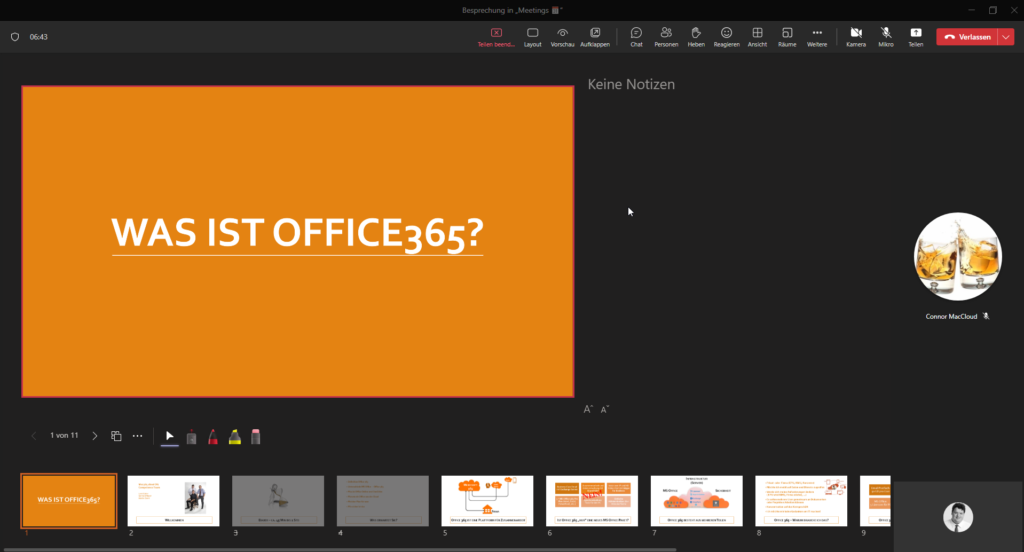Open Weitere more actions menu
Viewport: 1024px width, 552px height.
tap(817, 37)
